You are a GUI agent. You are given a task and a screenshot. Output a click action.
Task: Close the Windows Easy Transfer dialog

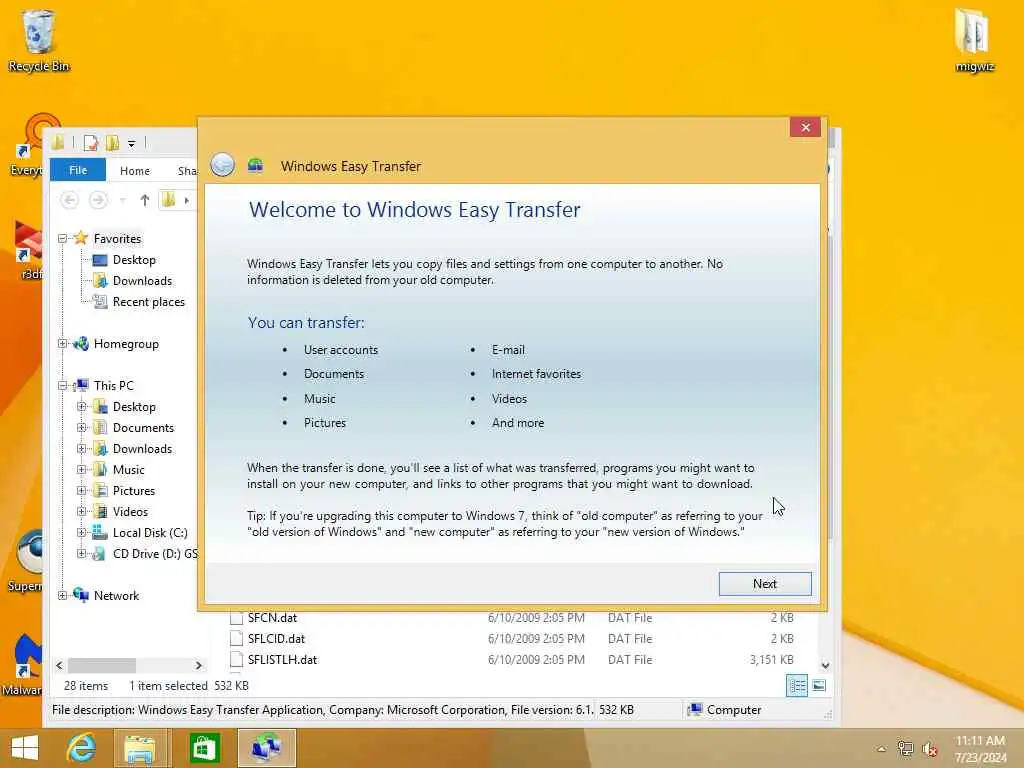coord(805,127)
